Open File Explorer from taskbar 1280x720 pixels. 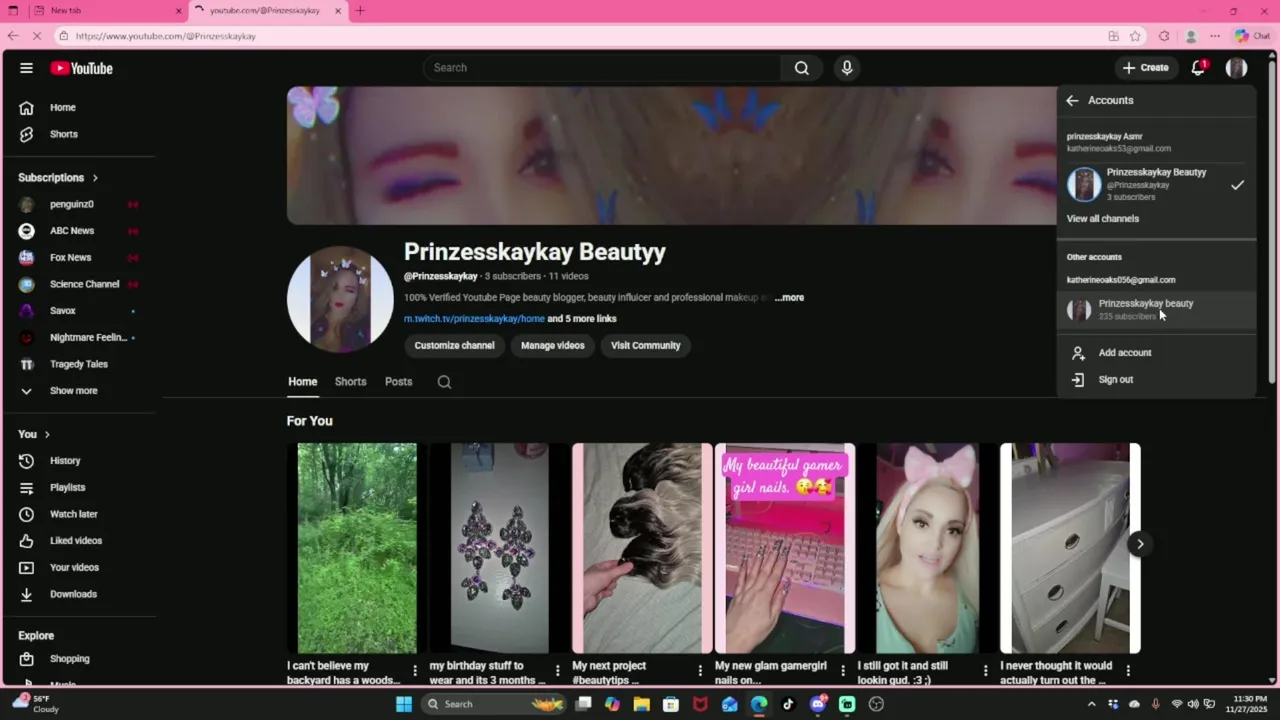(x=641, y=704)
